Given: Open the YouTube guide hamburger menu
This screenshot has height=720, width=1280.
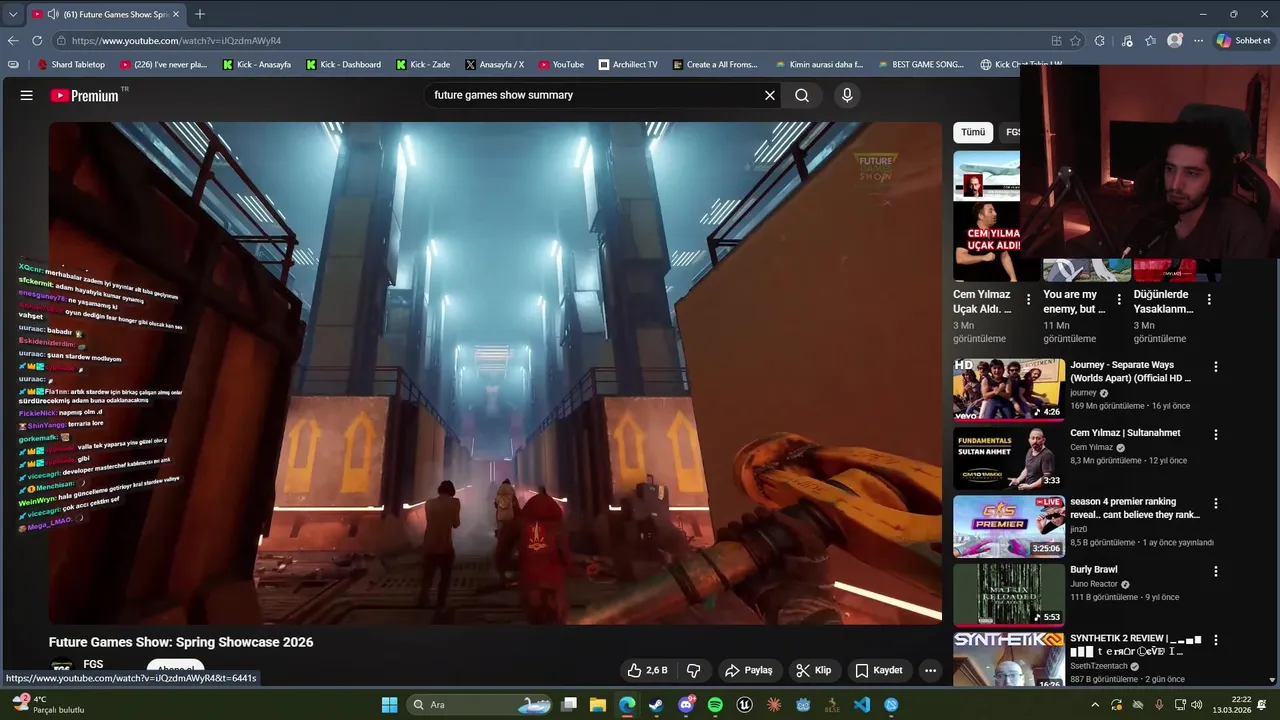Looking at the screenshot, I should (27, 95).
